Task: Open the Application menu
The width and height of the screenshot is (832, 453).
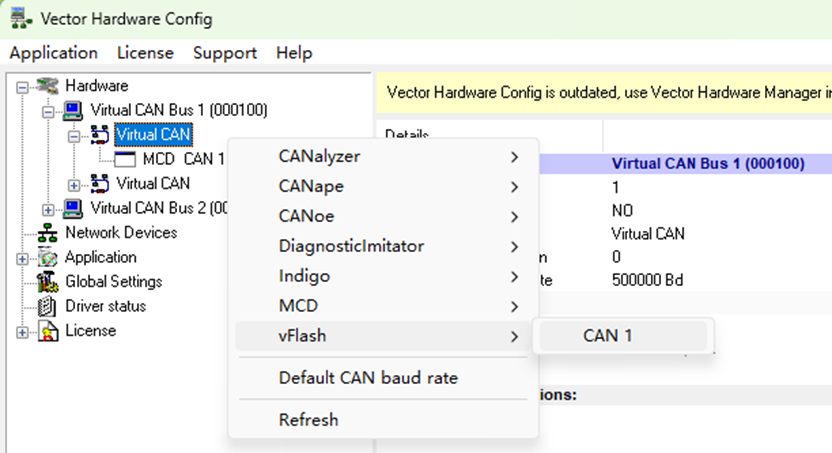Action: pos(54,53)
